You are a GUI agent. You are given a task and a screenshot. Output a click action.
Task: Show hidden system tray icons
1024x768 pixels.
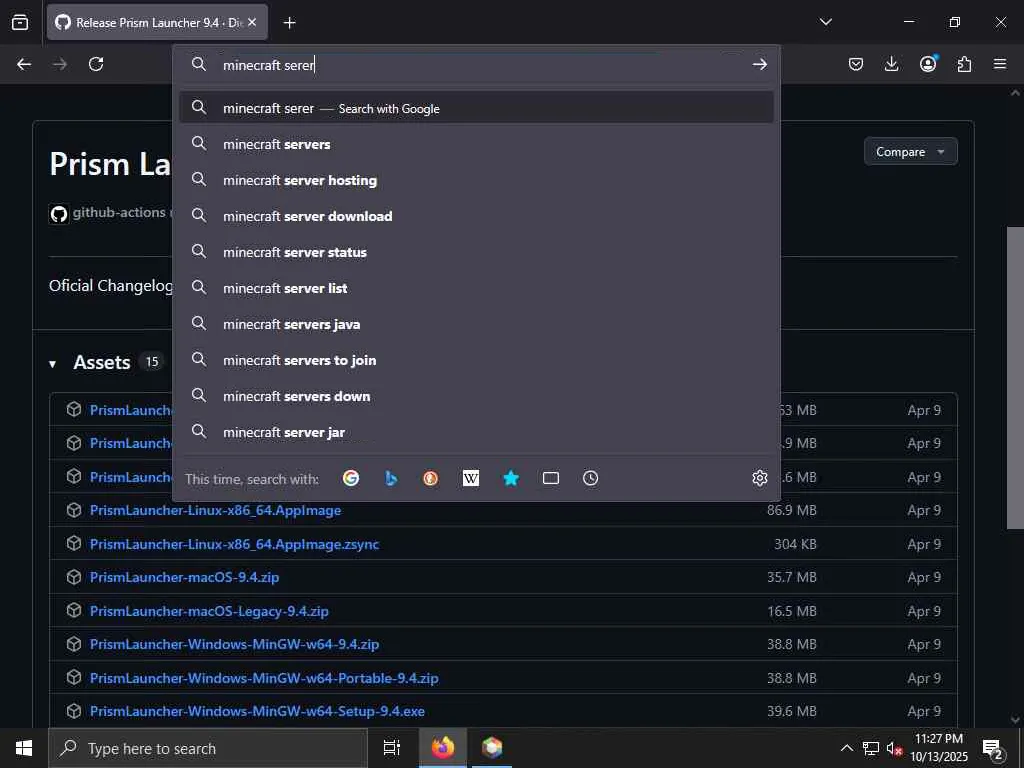coord(846,748)
